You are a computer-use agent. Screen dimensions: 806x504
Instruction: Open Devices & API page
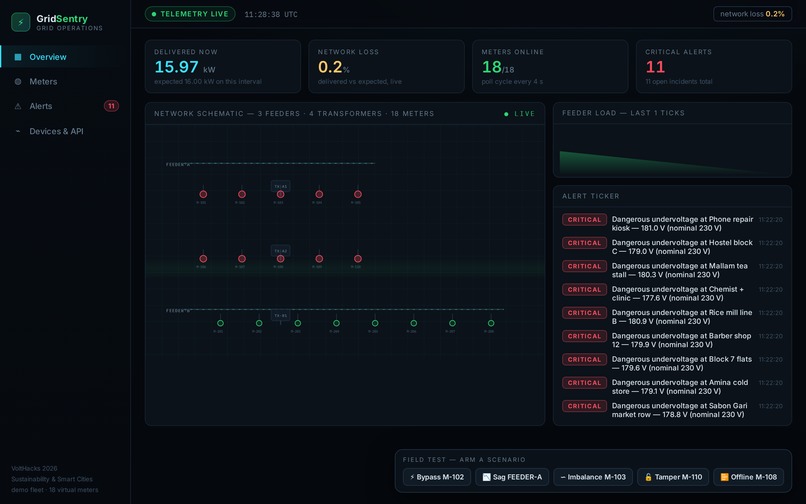65,131
